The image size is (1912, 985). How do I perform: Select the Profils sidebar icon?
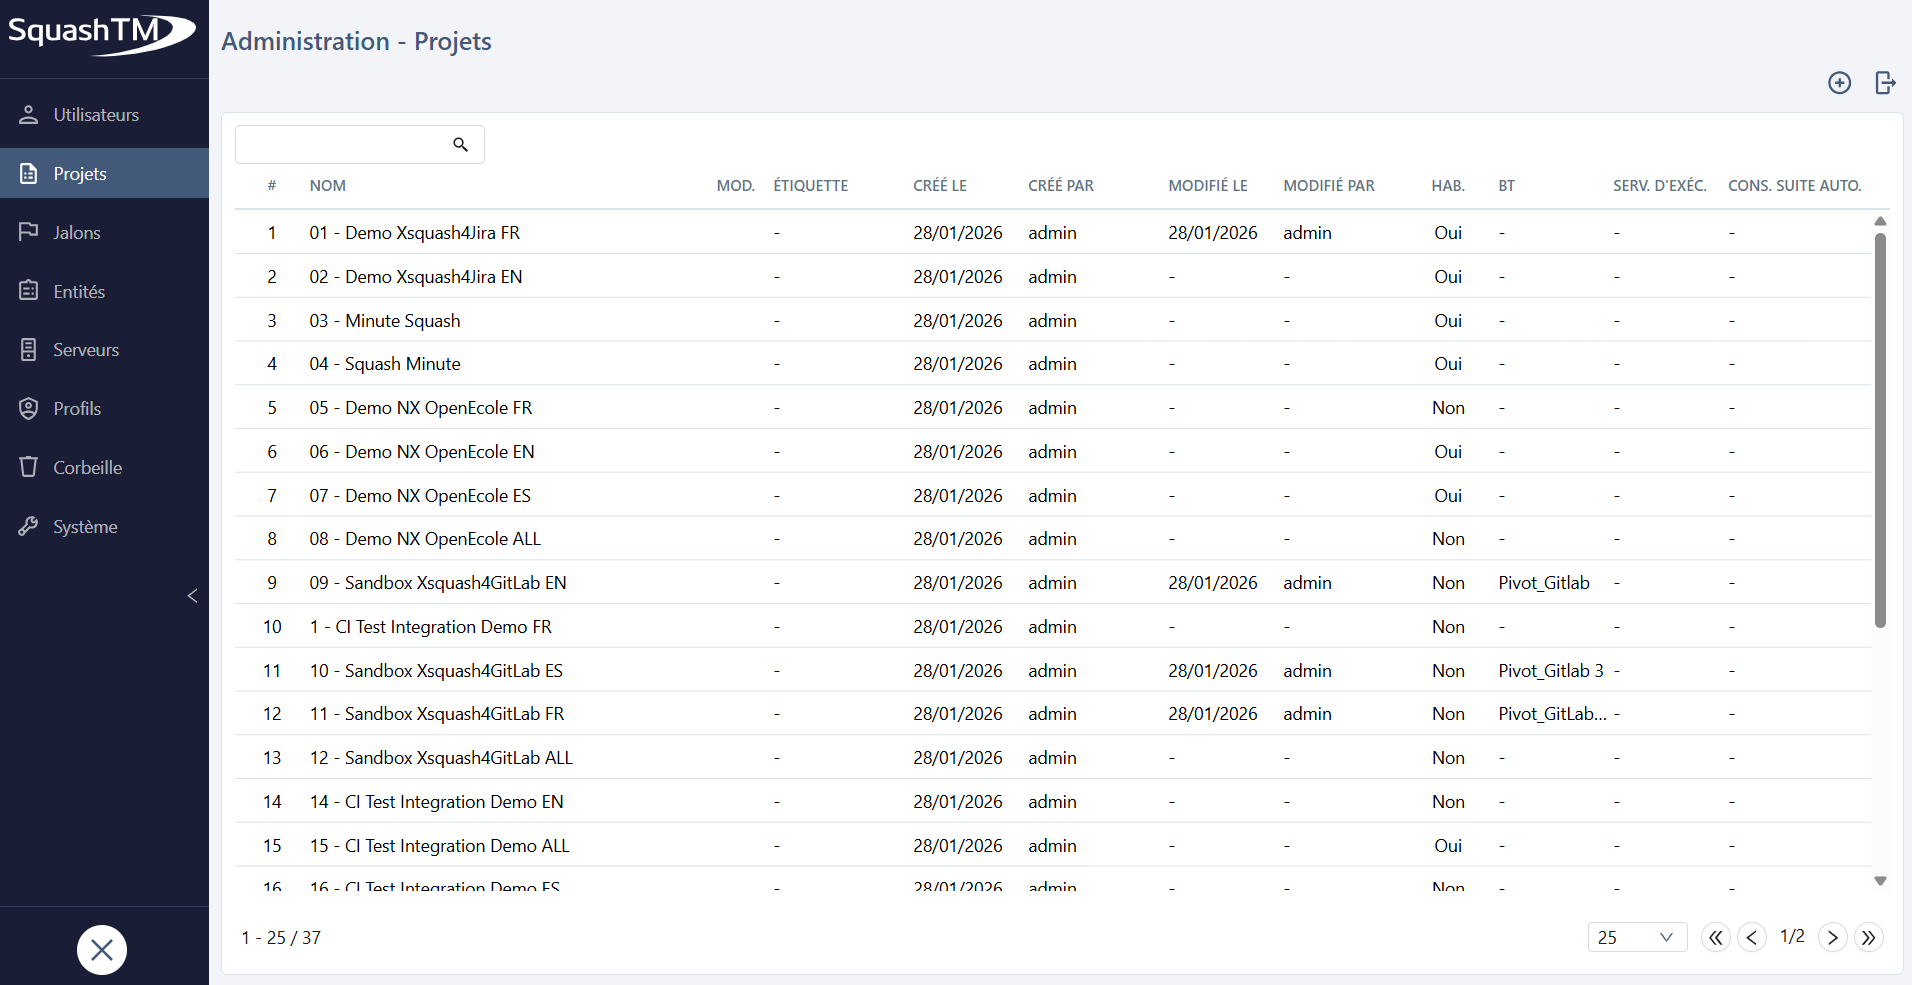(27, 408)
